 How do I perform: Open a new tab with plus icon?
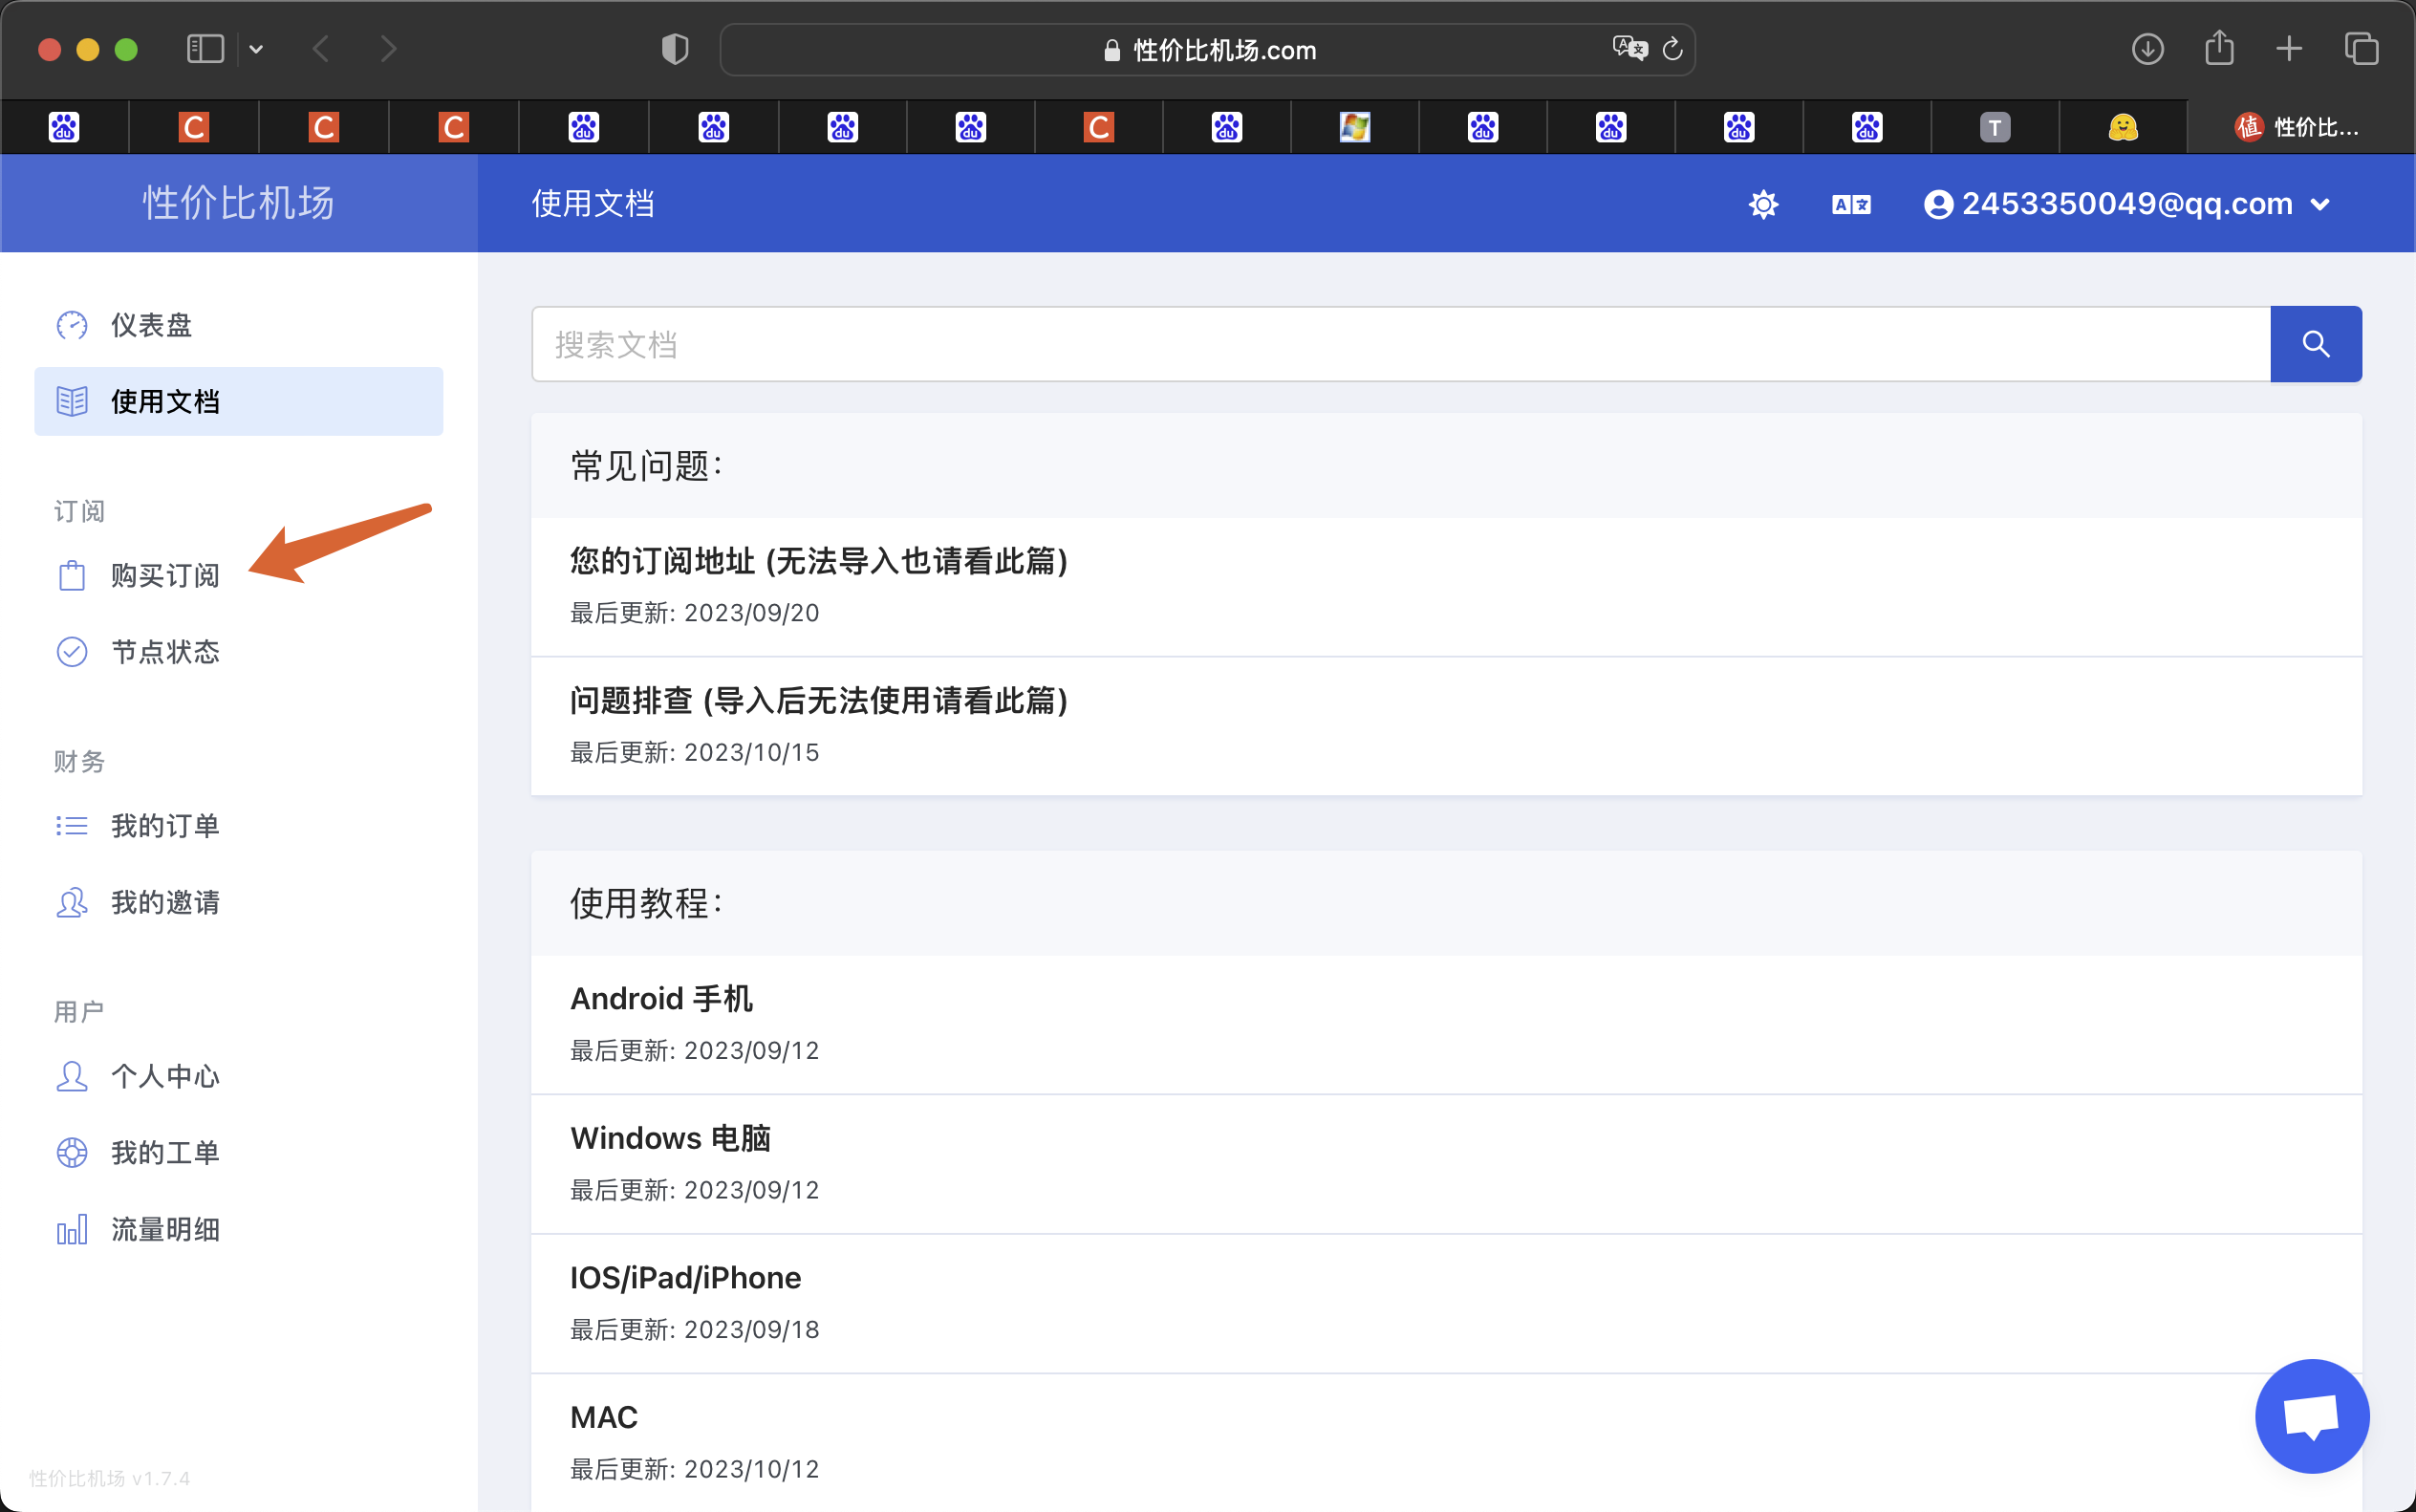coord(2289,49)
